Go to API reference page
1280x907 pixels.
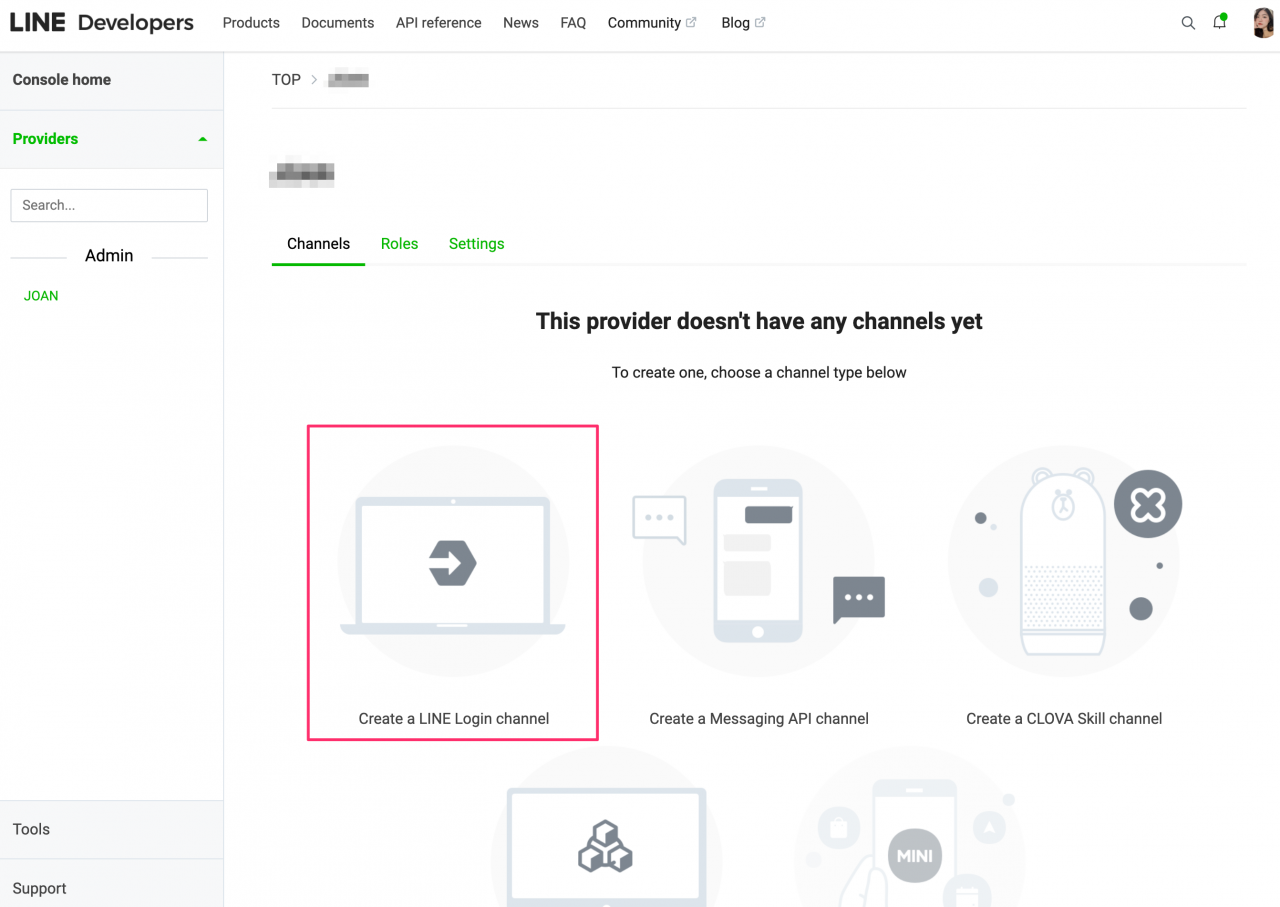point(438,23)
